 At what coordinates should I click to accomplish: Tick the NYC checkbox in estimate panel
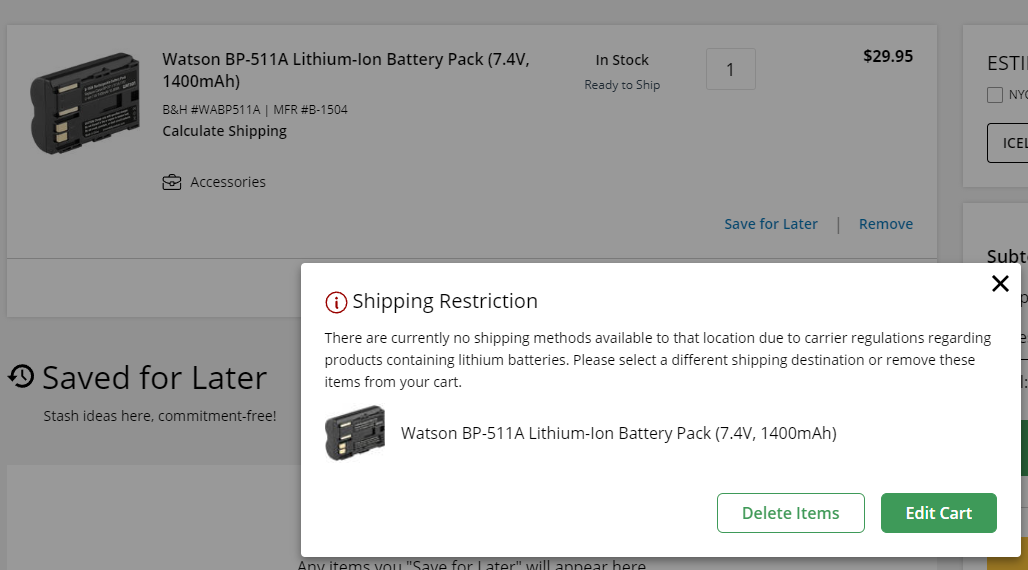(x=995, y=95)
